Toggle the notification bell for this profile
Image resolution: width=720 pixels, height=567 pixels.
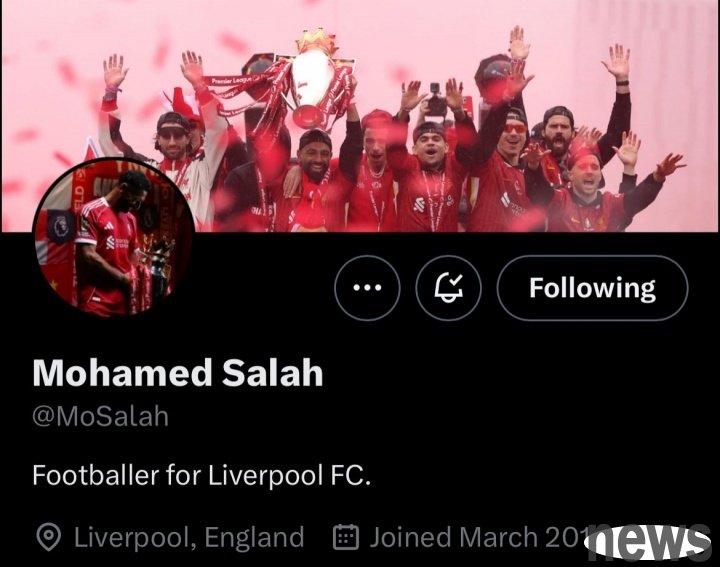449,288
